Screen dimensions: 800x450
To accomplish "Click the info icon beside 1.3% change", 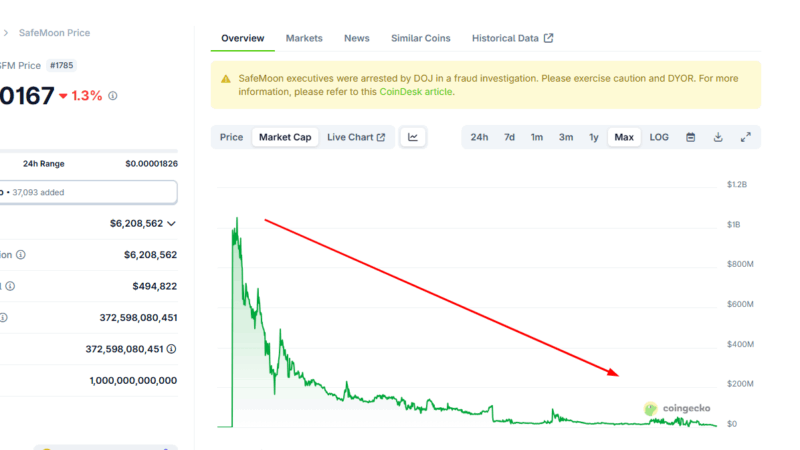I will pos(113,96).
